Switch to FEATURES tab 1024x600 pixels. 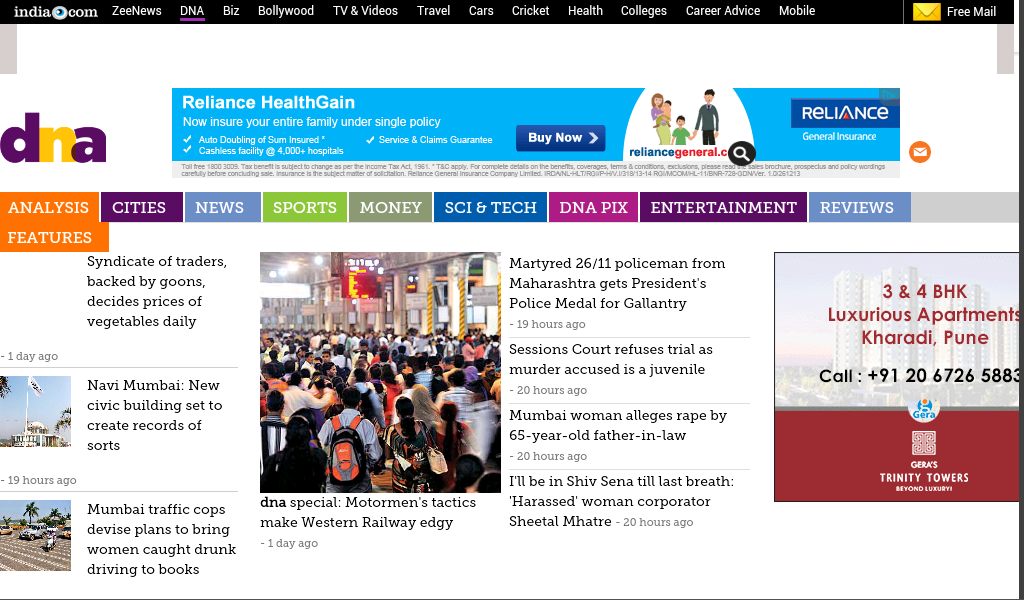[x=54, y=237]
